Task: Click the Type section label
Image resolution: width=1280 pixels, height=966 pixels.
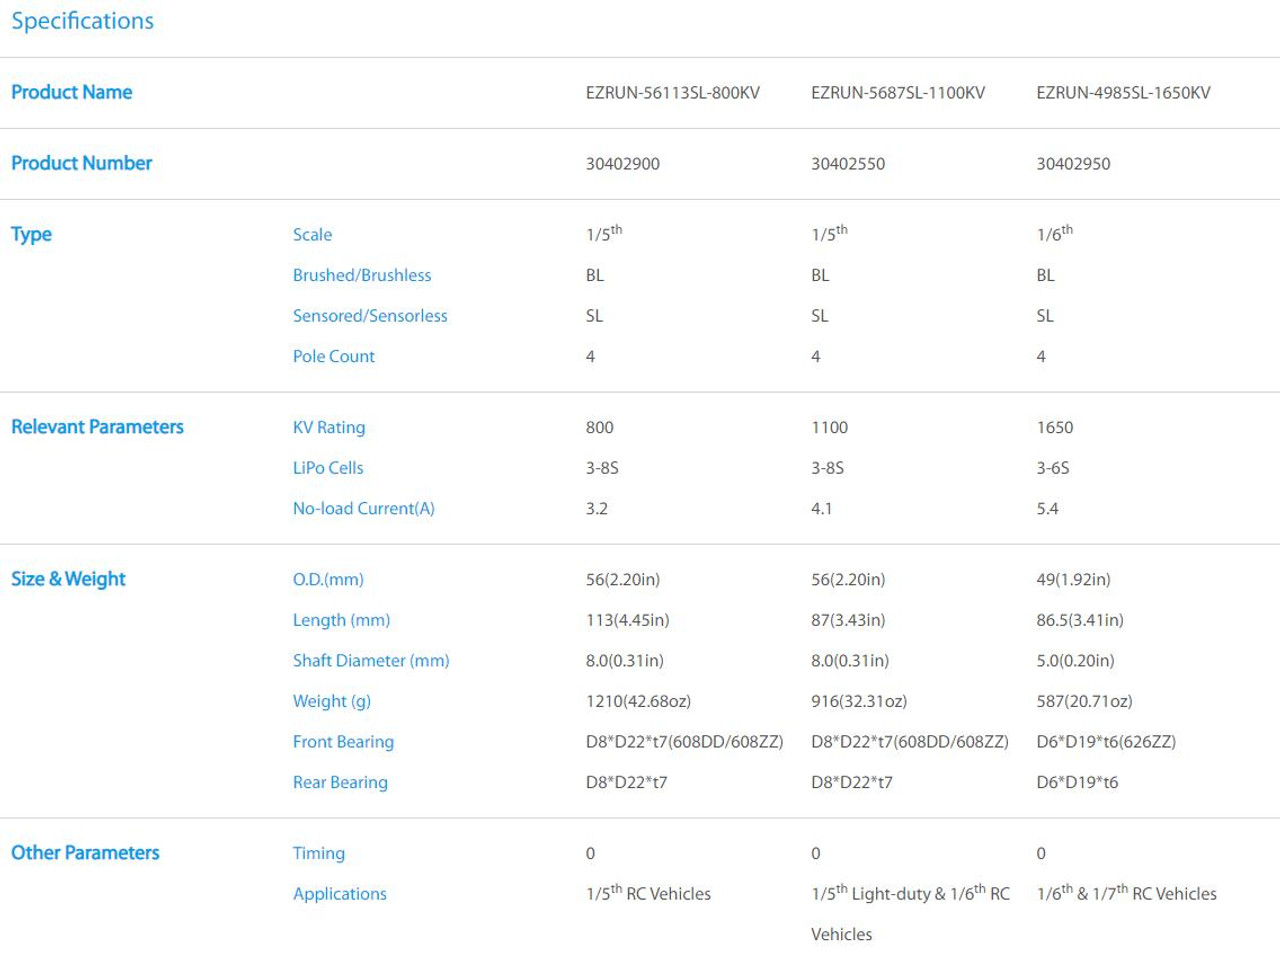Action: (31, 234)
